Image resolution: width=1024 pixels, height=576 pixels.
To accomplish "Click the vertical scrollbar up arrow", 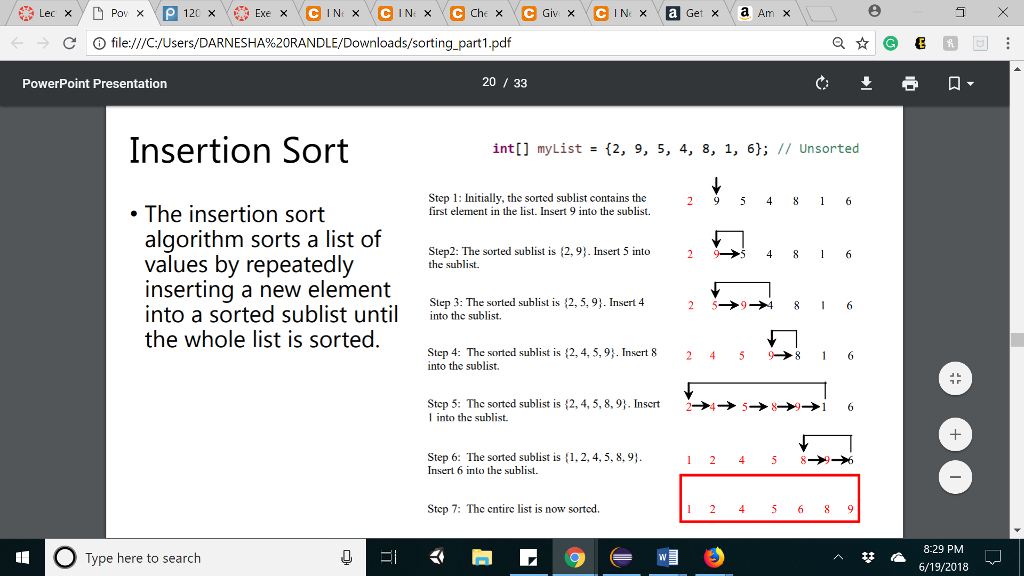I will [1016, 67].
